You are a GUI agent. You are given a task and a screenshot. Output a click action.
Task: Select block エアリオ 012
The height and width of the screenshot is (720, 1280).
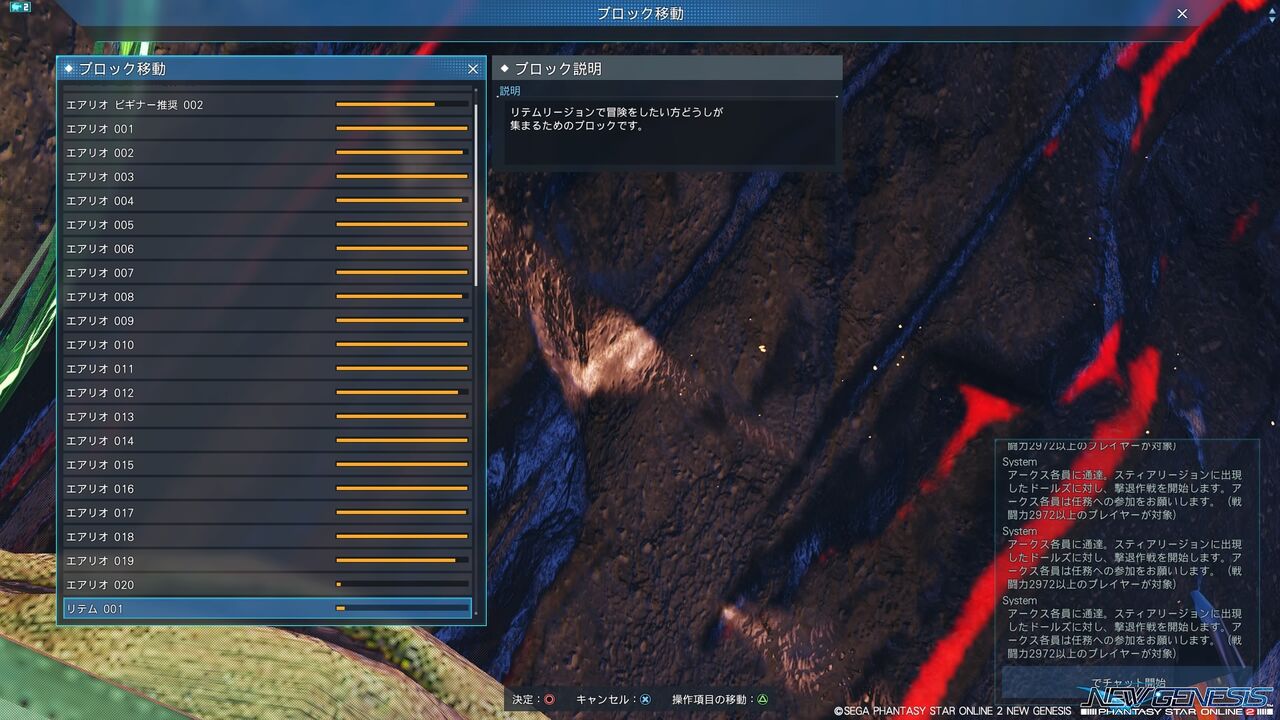coord(266,392)
